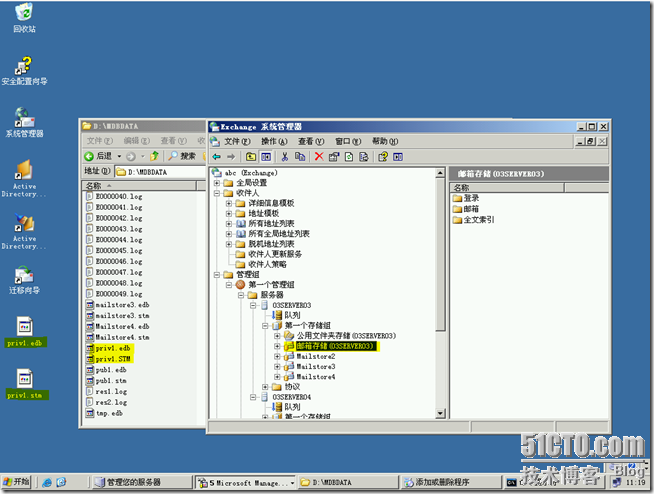Image resolution: width=654 pixels, height=494 pixels.
Task: Select the mailstore3.edb file
Action: (x=118, y=305)
